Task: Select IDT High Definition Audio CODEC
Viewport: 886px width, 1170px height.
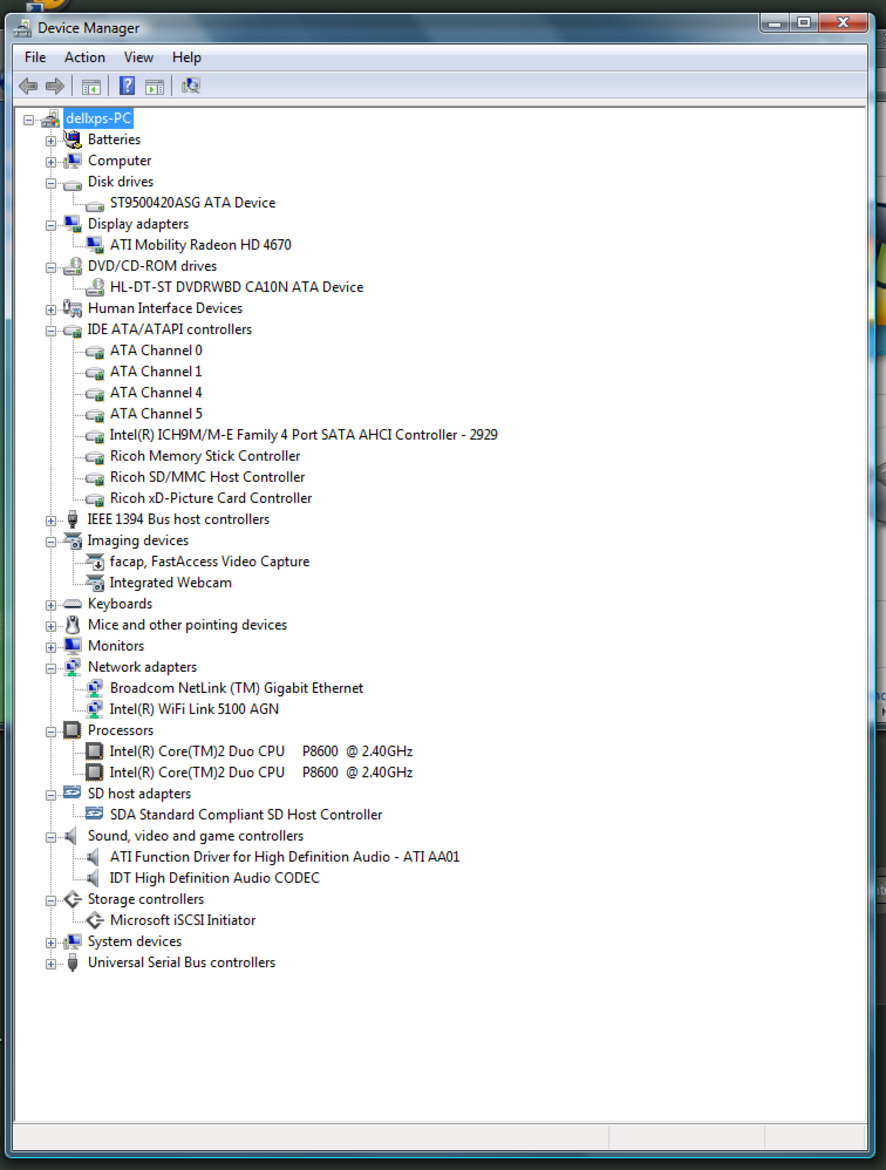Action: click(215, 878)
